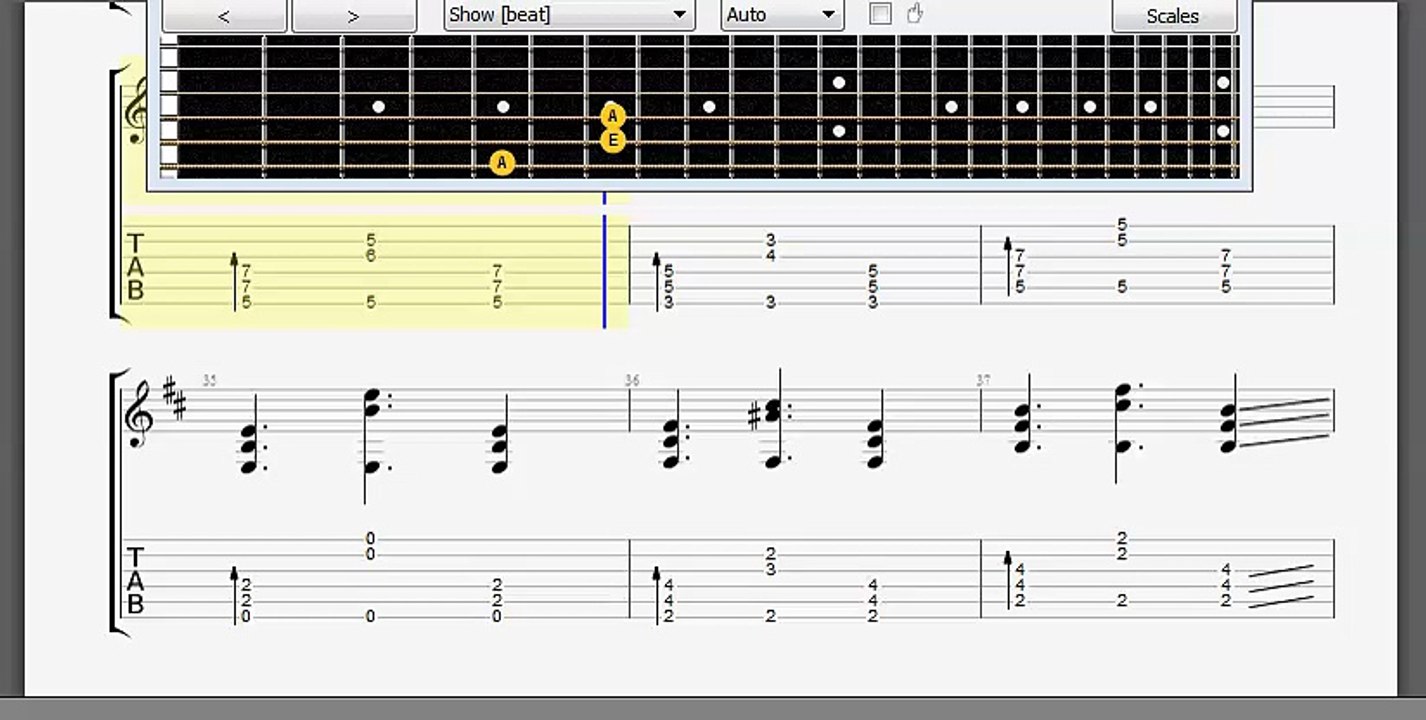Select strum arrow in measure 36 lower tab

657,595
